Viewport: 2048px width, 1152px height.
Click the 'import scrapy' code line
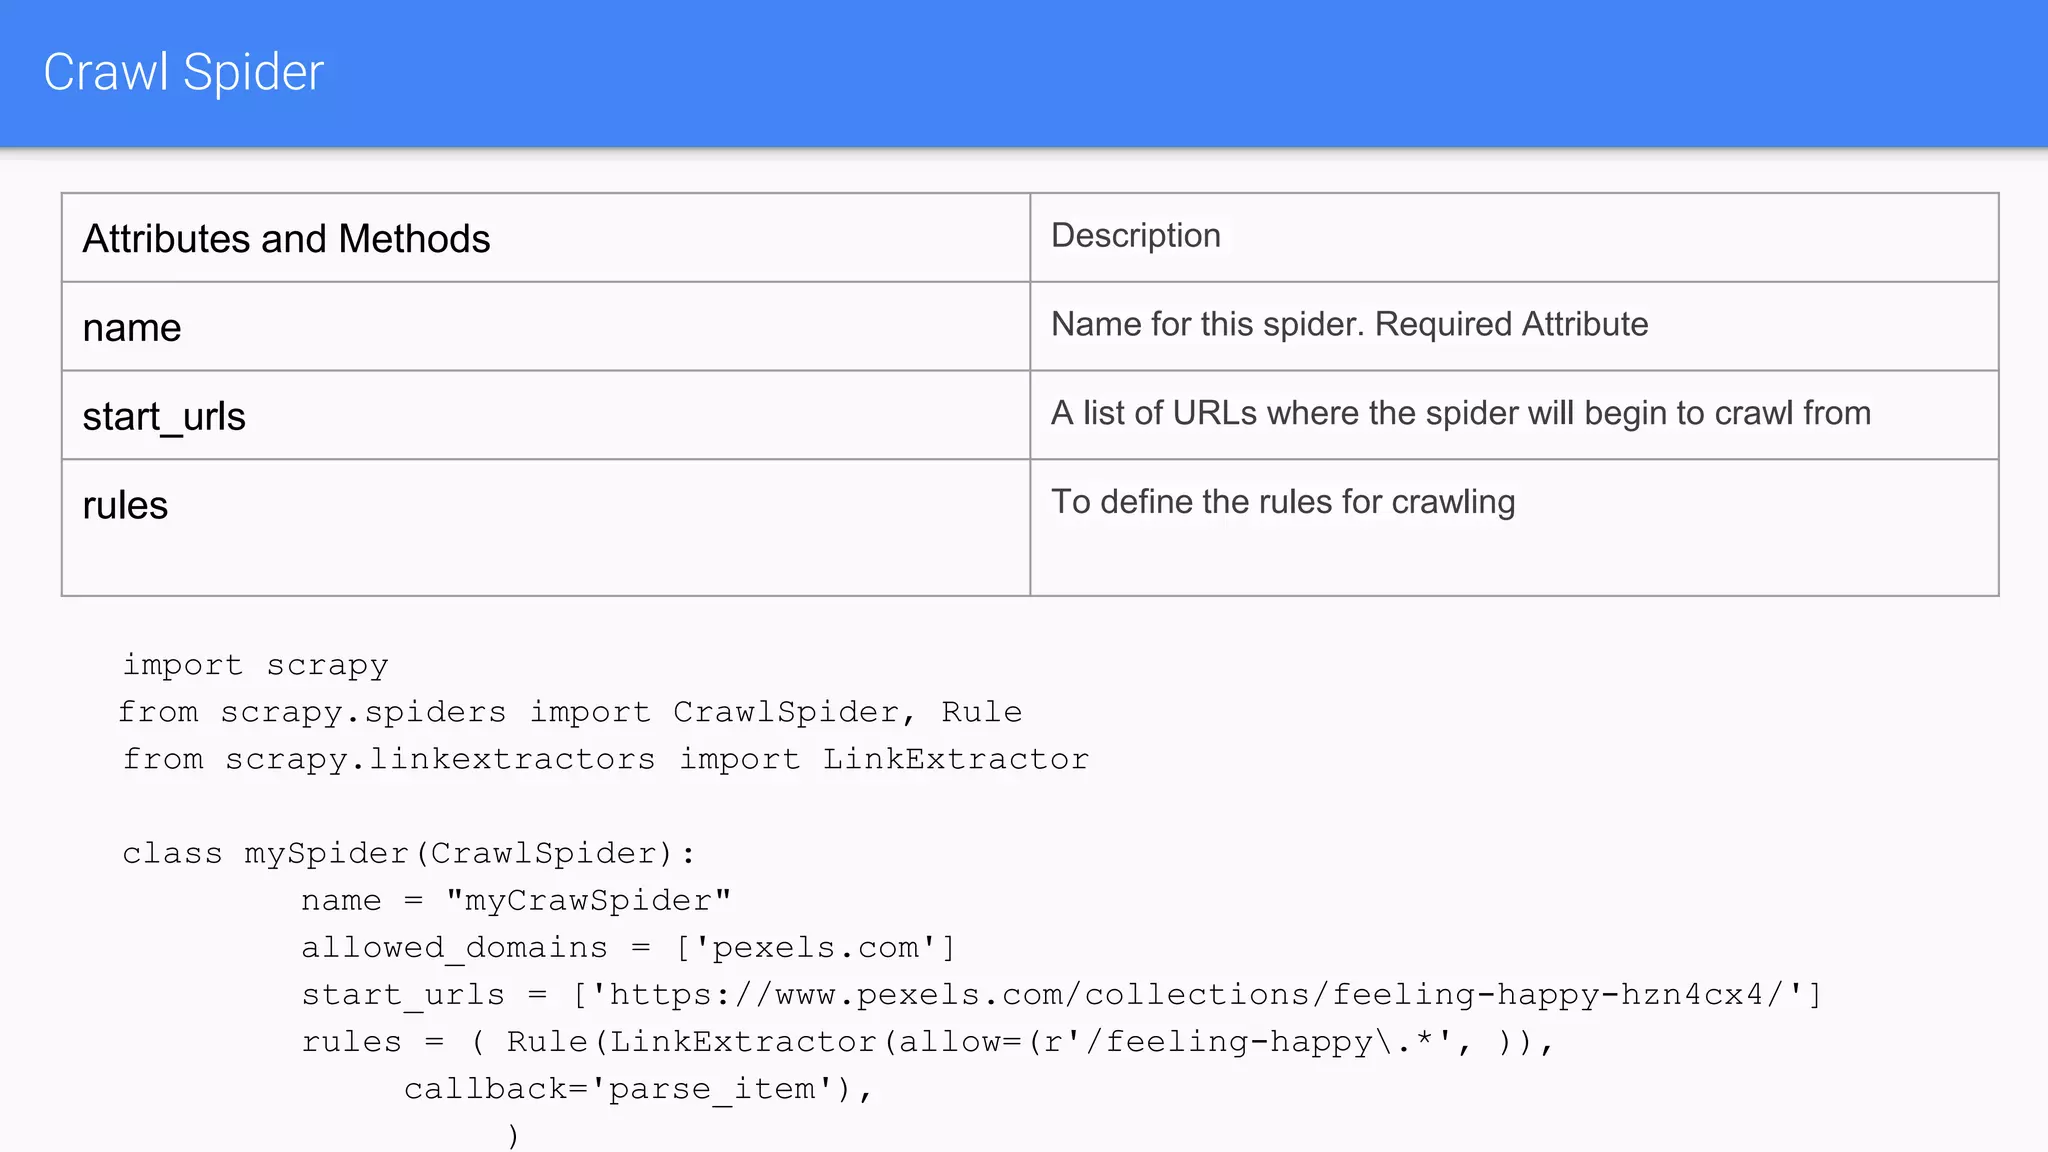point(255,666)
